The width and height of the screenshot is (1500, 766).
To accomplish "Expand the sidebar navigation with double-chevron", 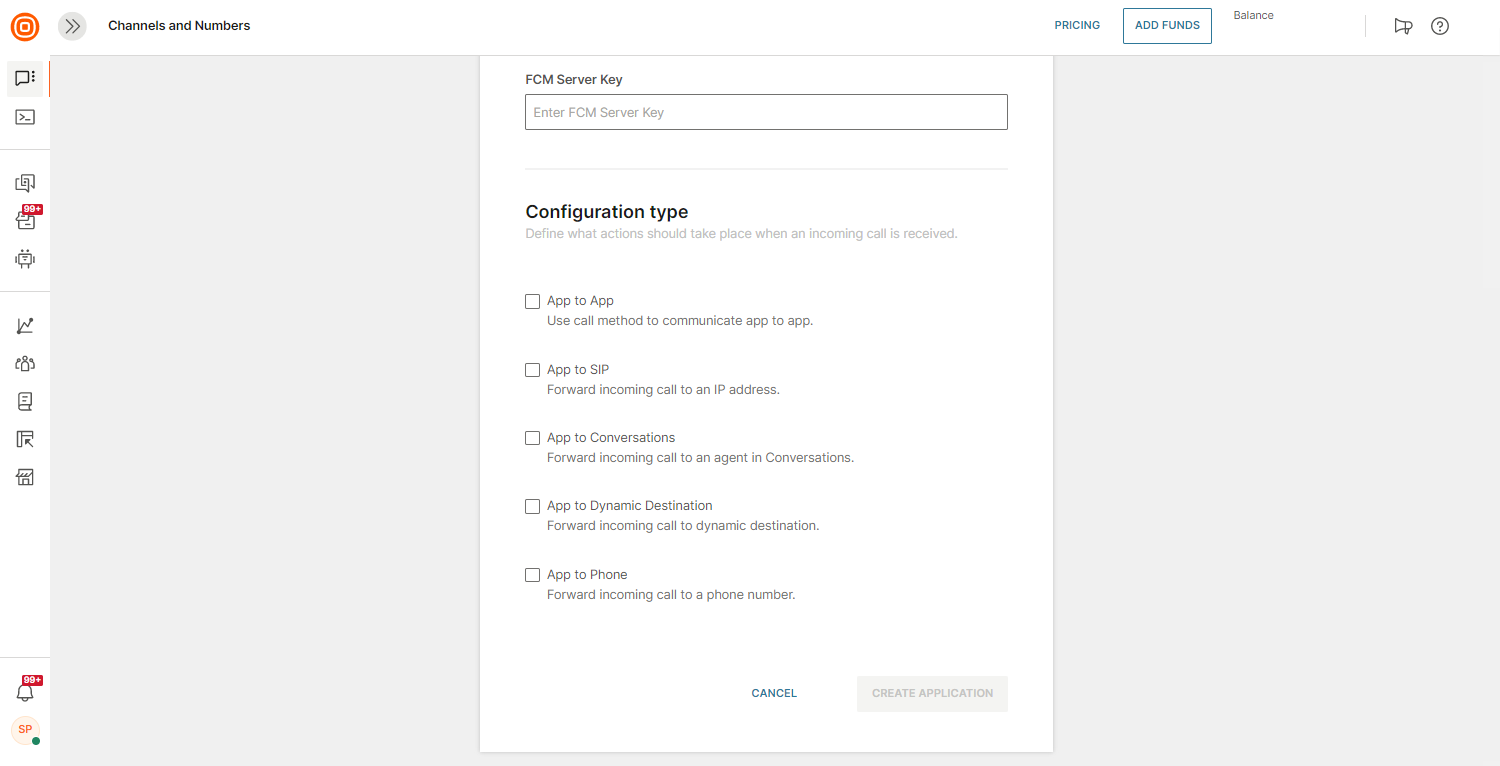I will tap(72, 27).
